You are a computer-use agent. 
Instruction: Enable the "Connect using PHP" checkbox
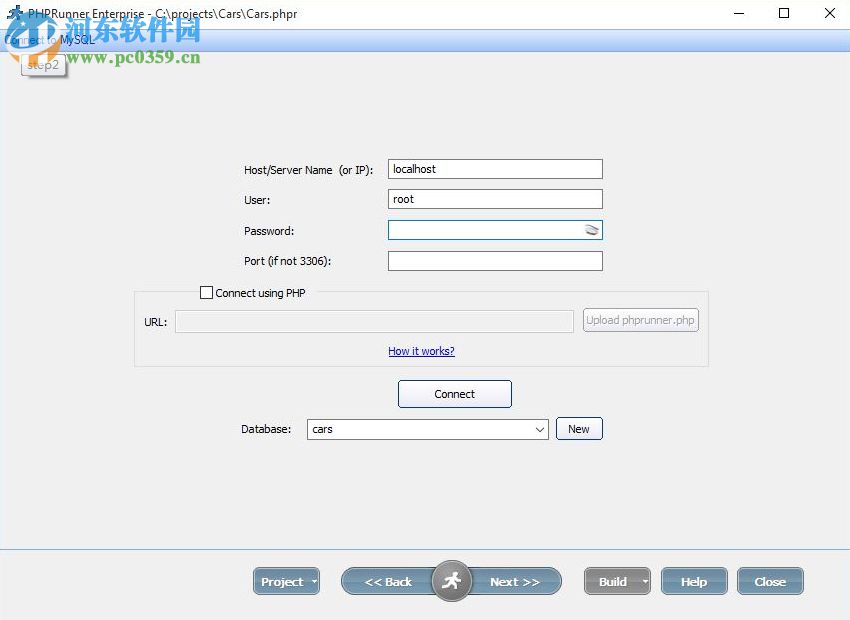pyautogui.click(x=206, y=293)
